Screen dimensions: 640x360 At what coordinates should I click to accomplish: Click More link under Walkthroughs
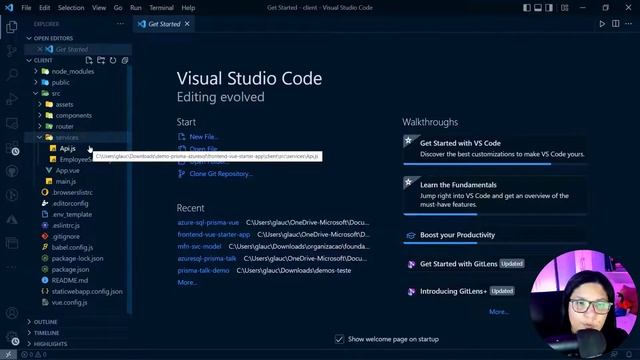(x=499, y=312)
